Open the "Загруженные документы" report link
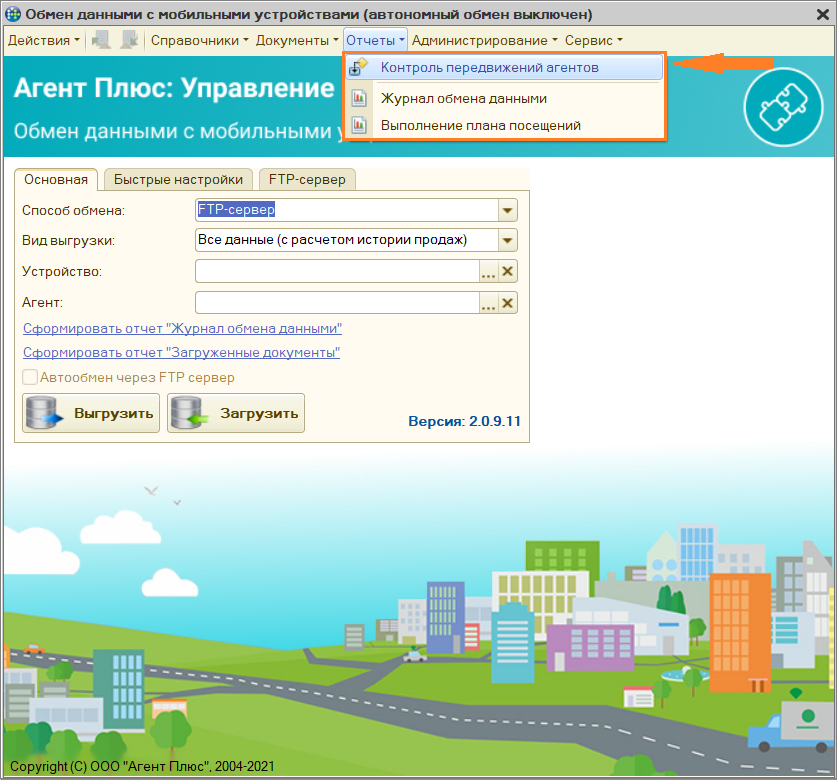 tap(181, 352)
